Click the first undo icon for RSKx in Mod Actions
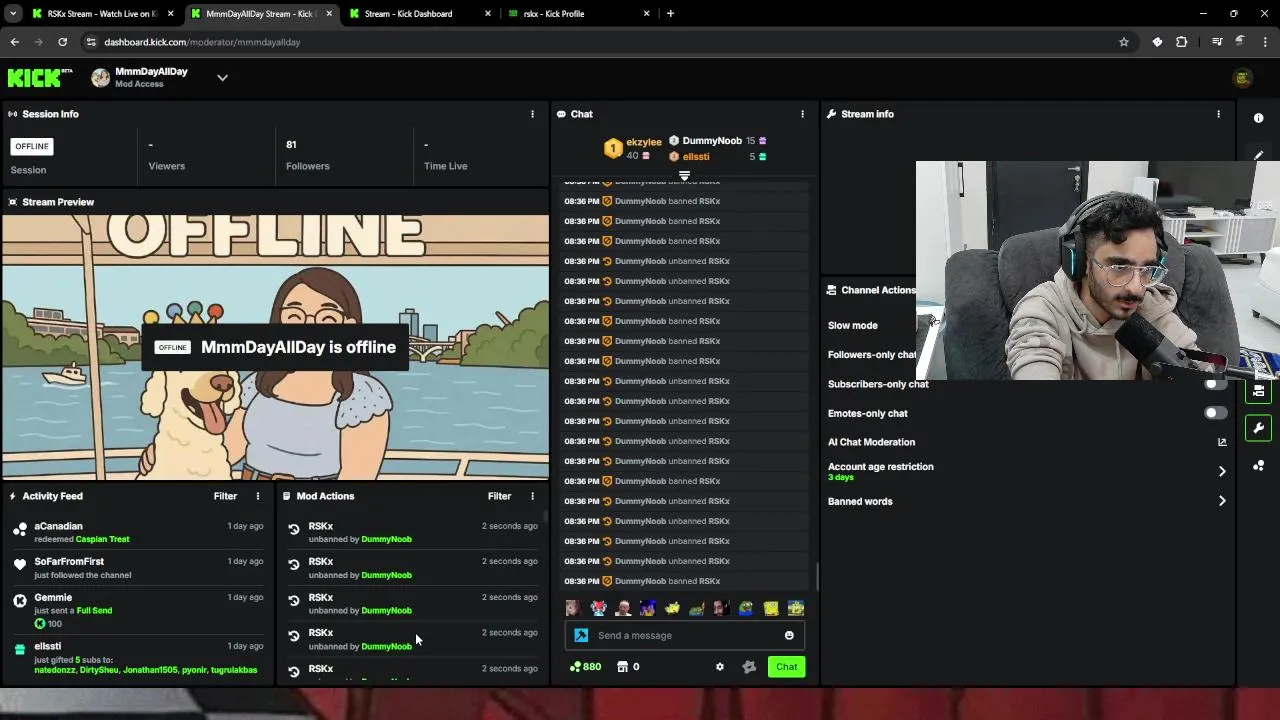1280x720 pixels. [x=293, y=529]
